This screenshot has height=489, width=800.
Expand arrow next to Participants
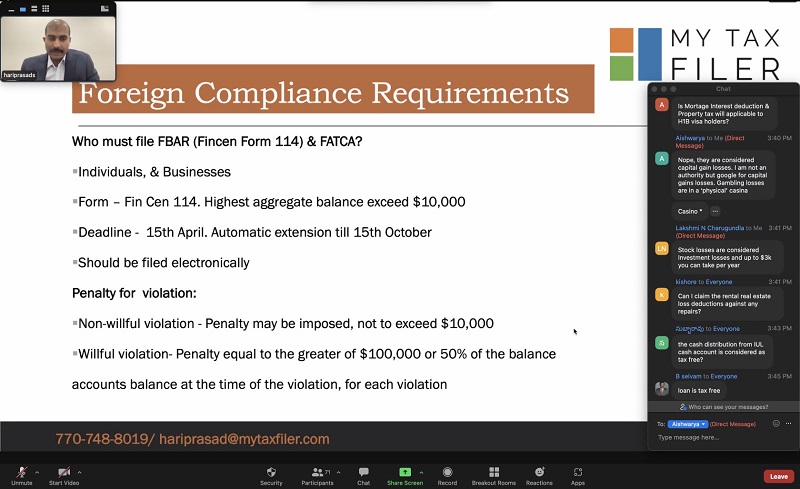tap(338, 472)
